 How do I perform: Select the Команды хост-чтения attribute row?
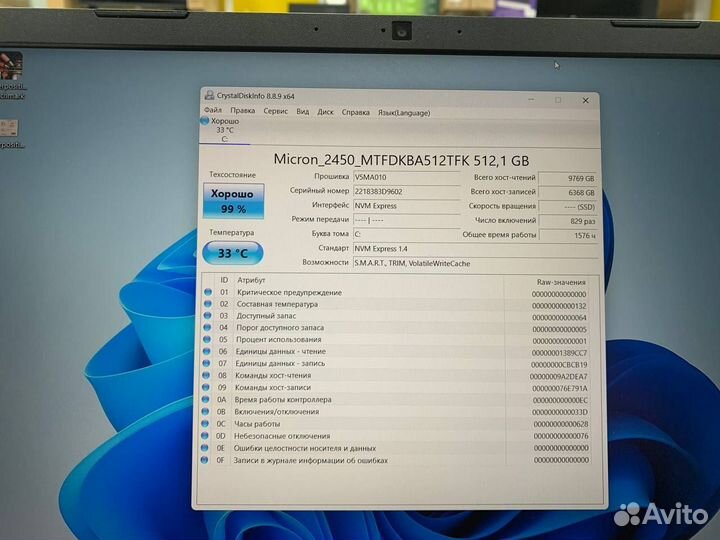(400, 376)
